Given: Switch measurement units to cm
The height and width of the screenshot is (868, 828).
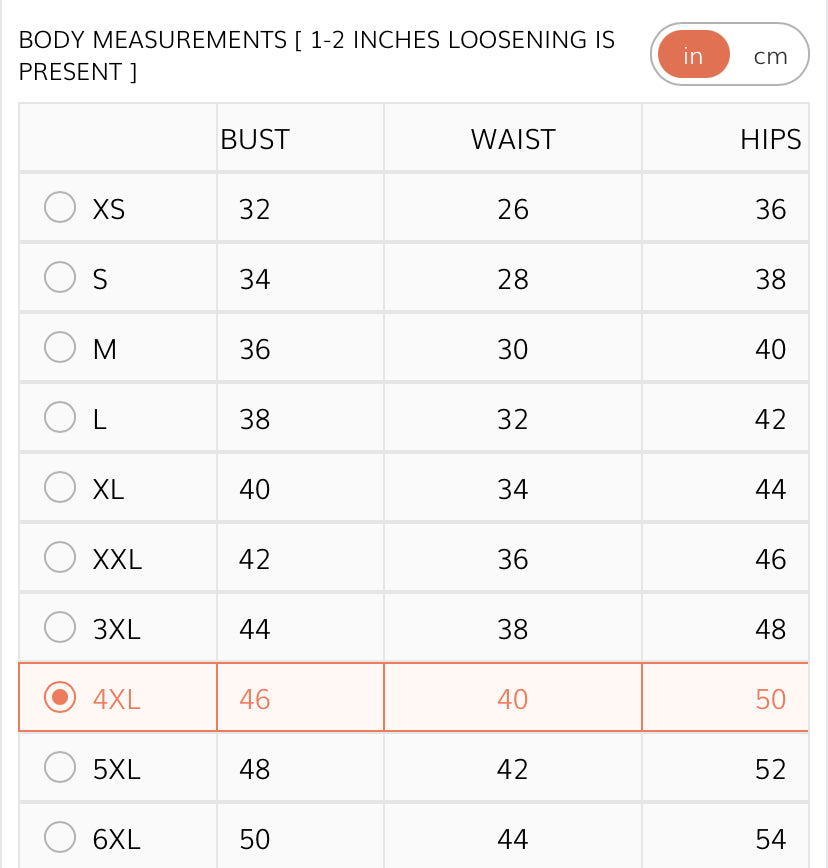Looking at the screenshot, I should pyautogui.click(x=770, y=56).
